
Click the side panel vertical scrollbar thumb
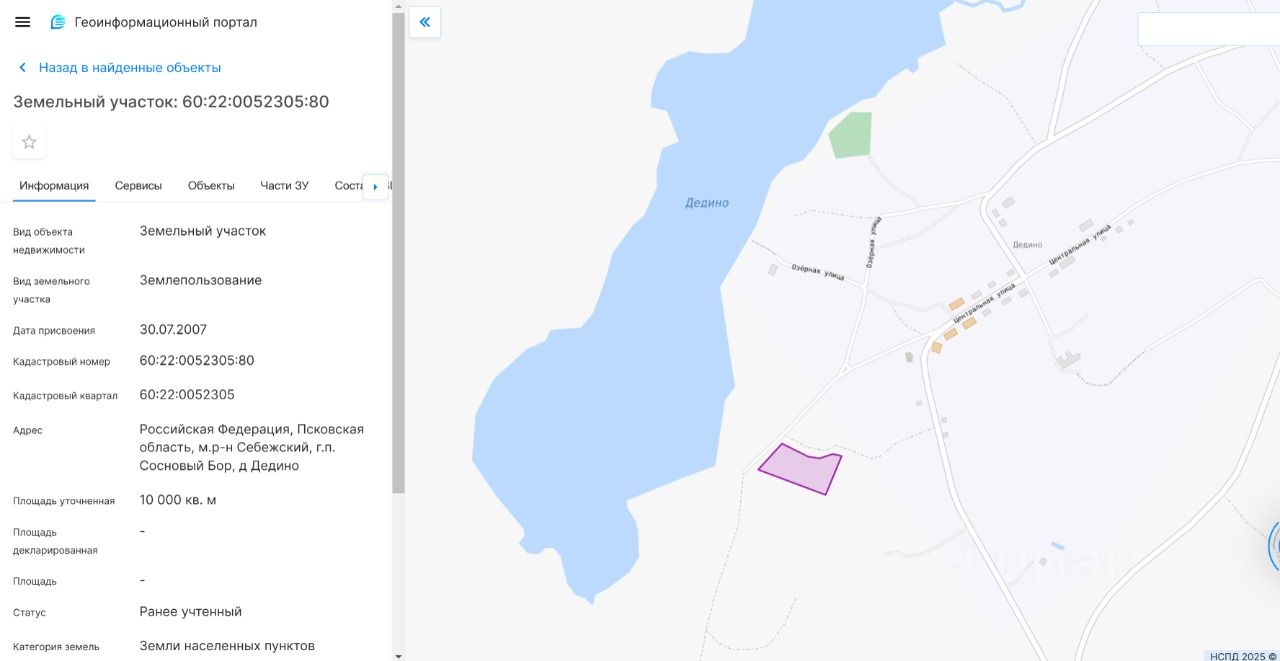click(x=398, y=253)
